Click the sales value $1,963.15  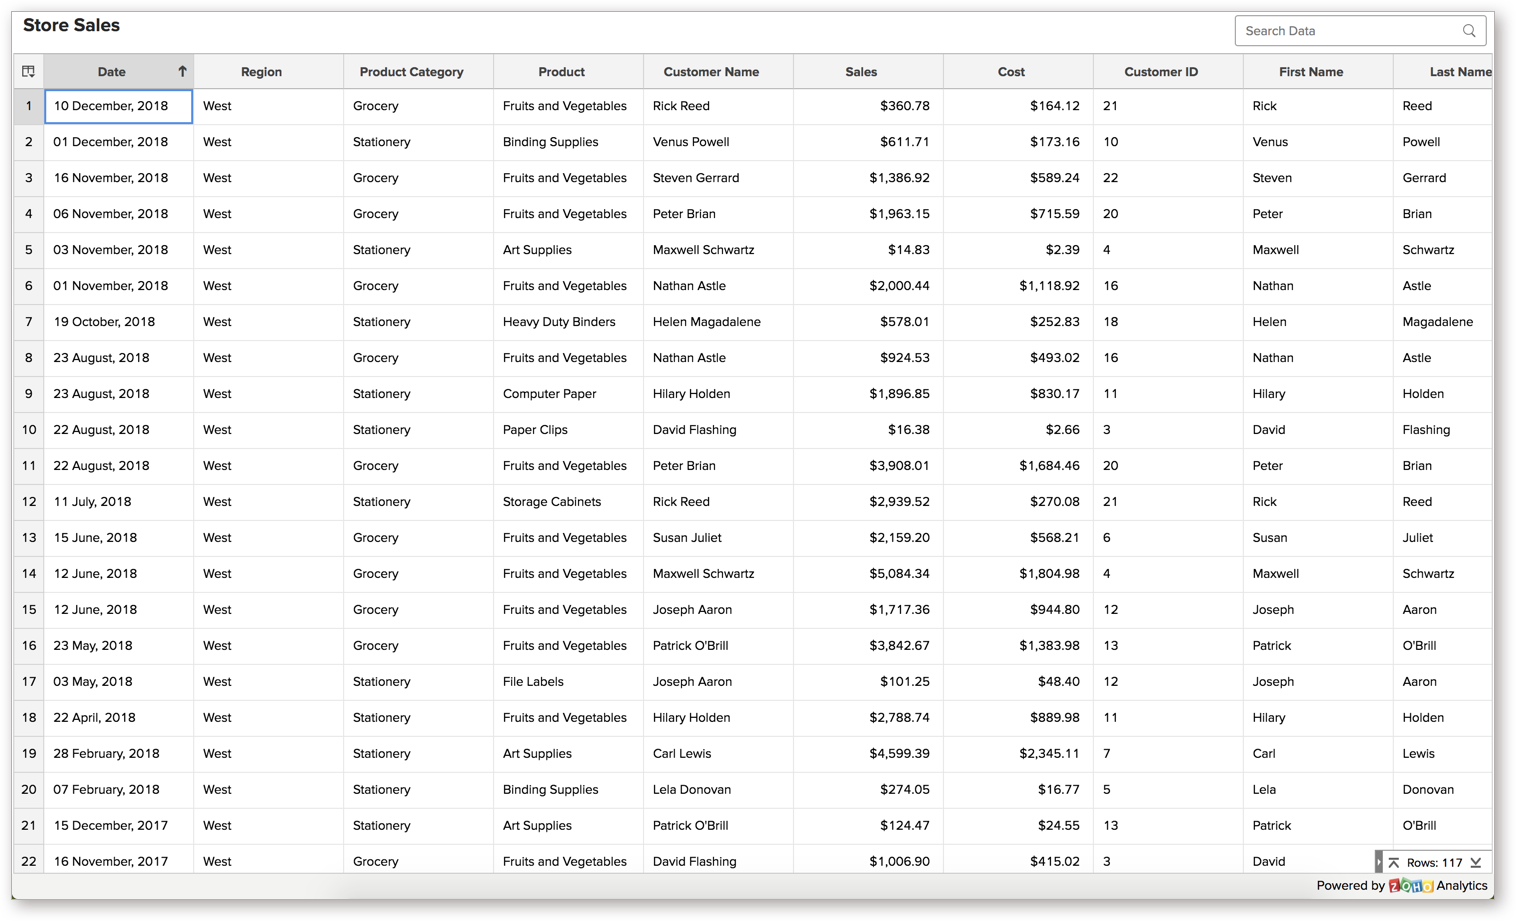[868, 214]
